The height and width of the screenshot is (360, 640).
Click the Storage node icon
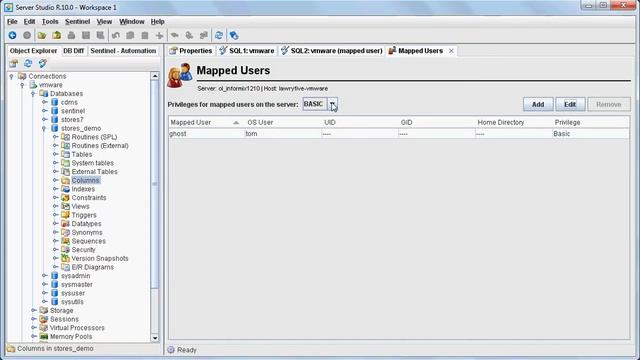pyautogui.click(x=44, y=310)
